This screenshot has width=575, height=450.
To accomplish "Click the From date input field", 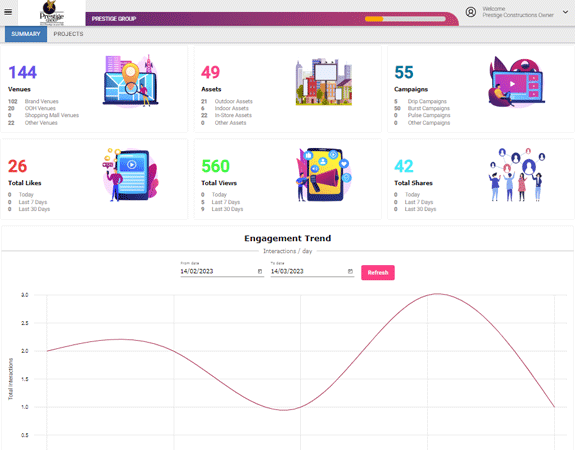I will (222, 271).
